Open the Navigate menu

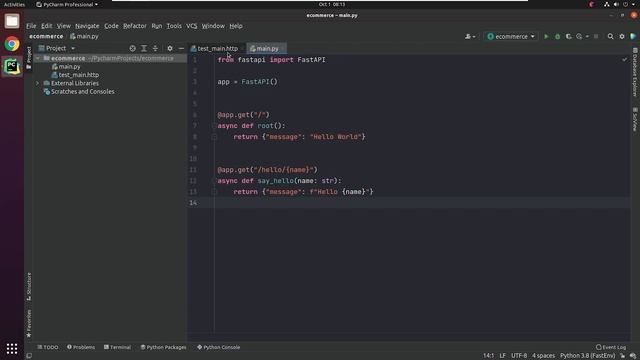pyautogui.click(x=87, y=26)
